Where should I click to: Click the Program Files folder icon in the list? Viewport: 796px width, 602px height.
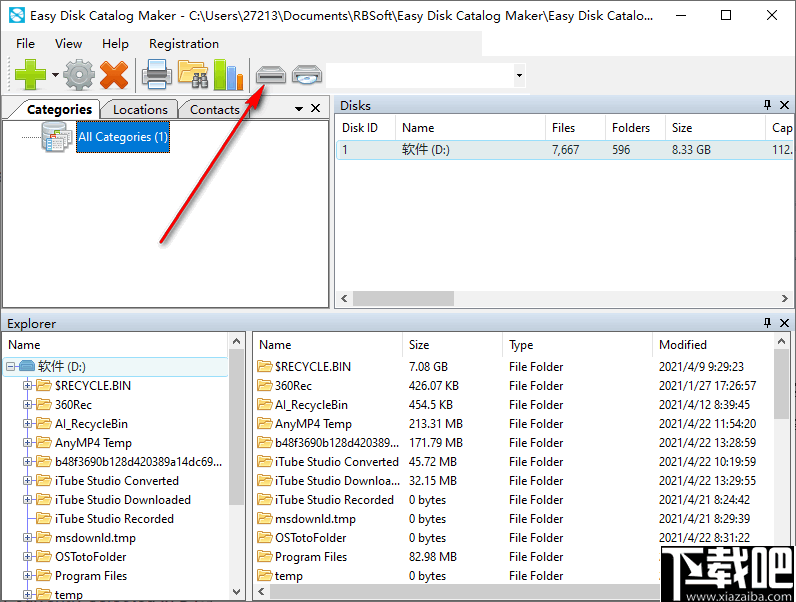264,556
